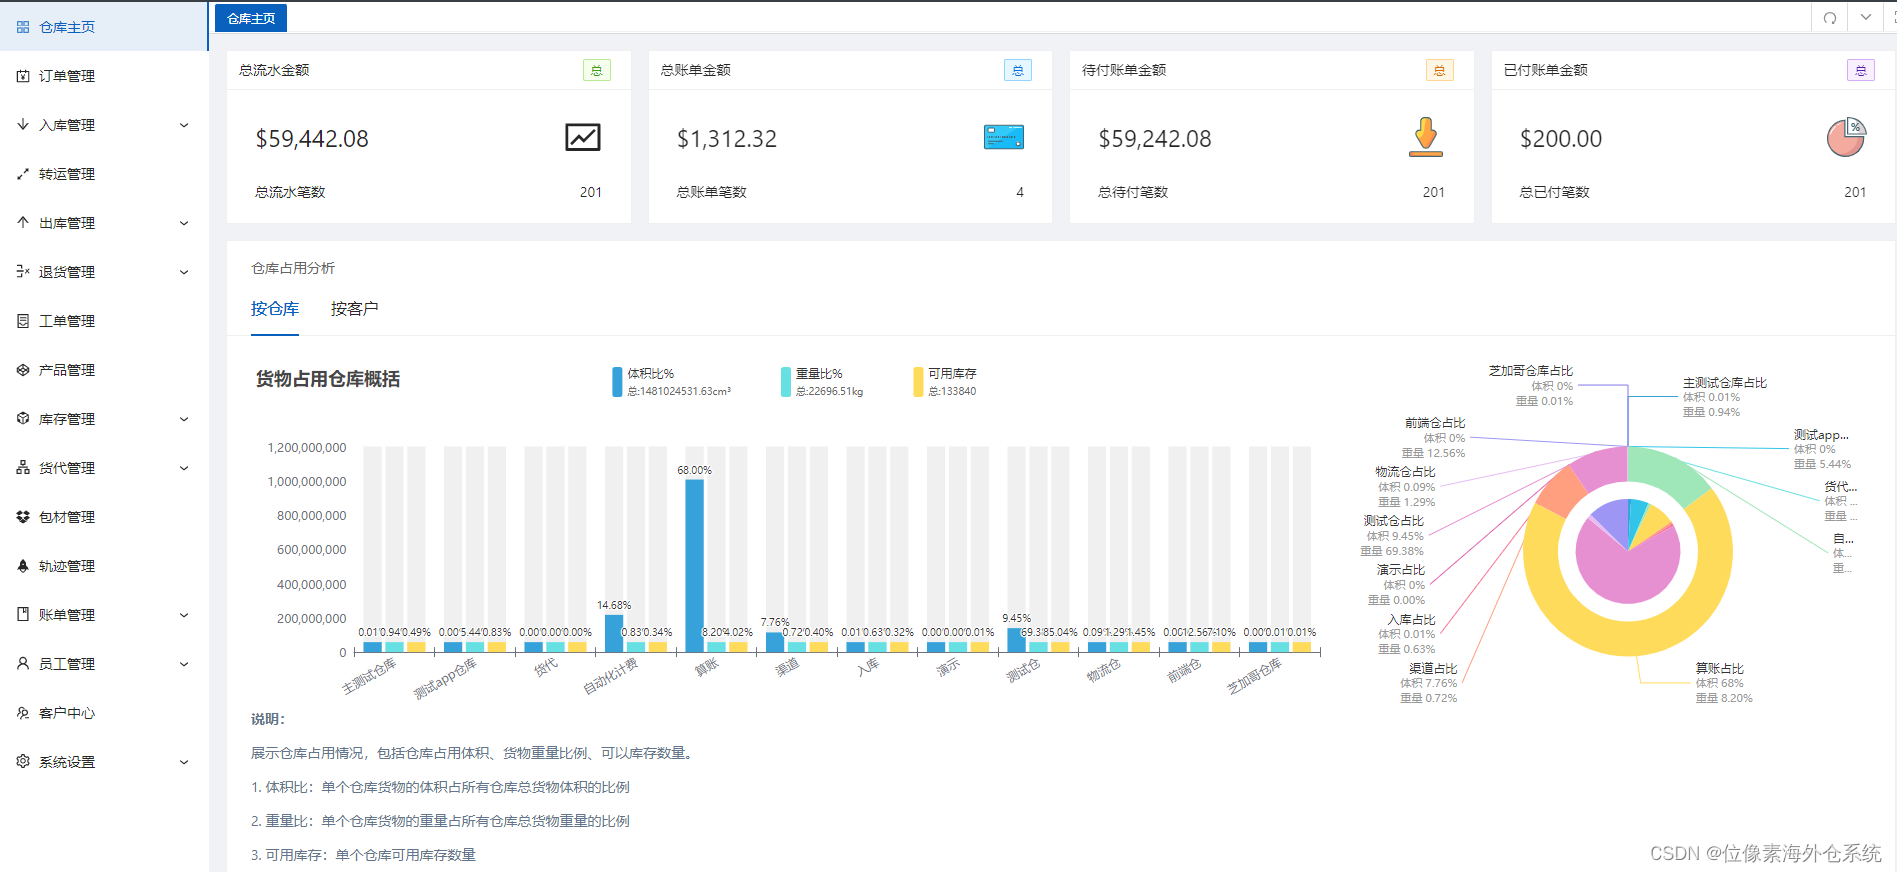Expand the 退货管理 submenu chevron
This screenshot has height=872, width=1897.
184,272
